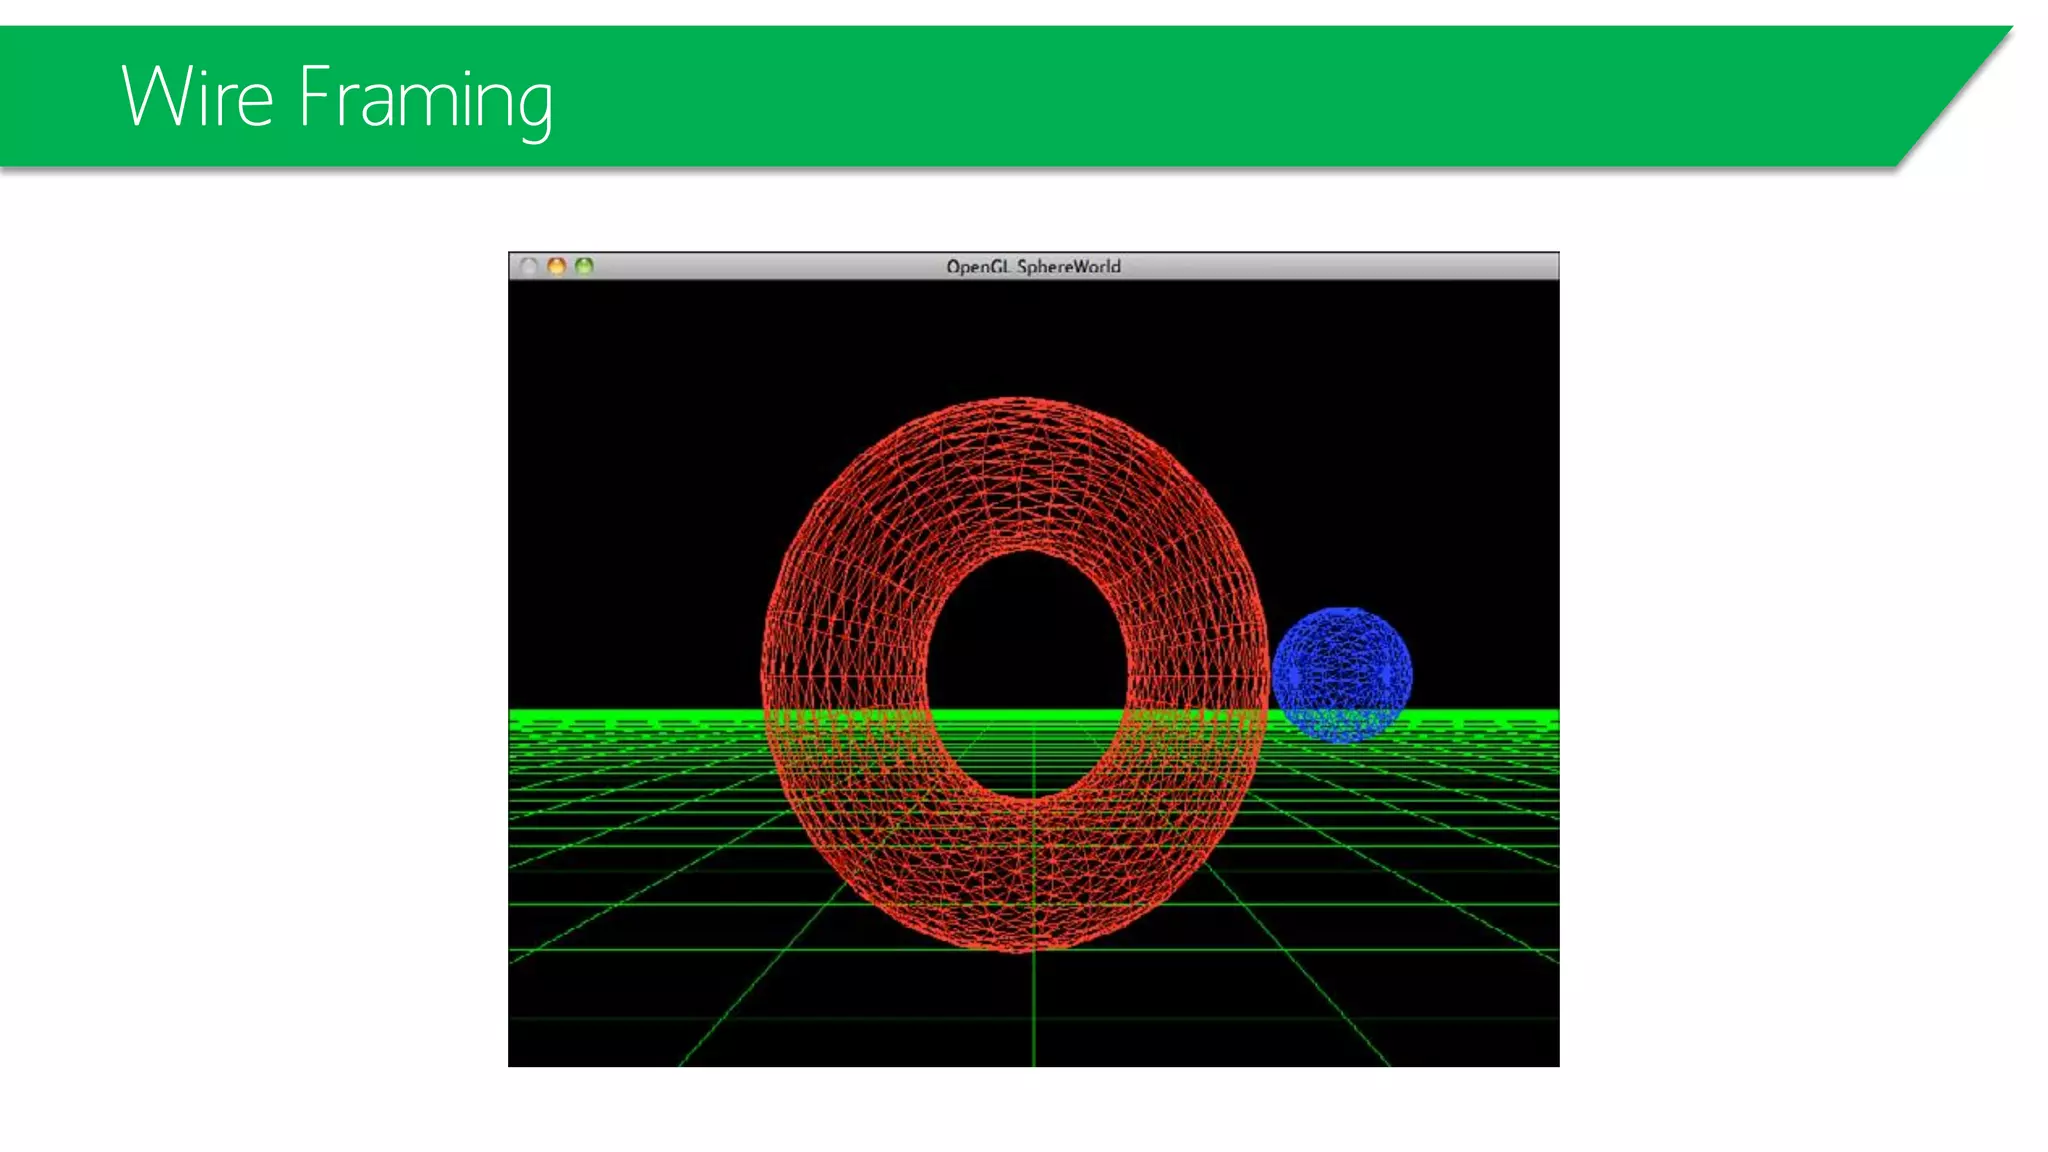Click empty title bar right of window title
The height and width of the screenshot is (1152, 2048).
pos(1340,266)
